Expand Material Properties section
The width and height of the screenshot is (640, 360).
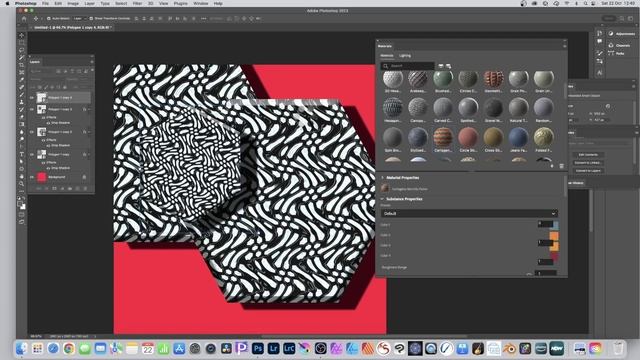pos(382,178)
